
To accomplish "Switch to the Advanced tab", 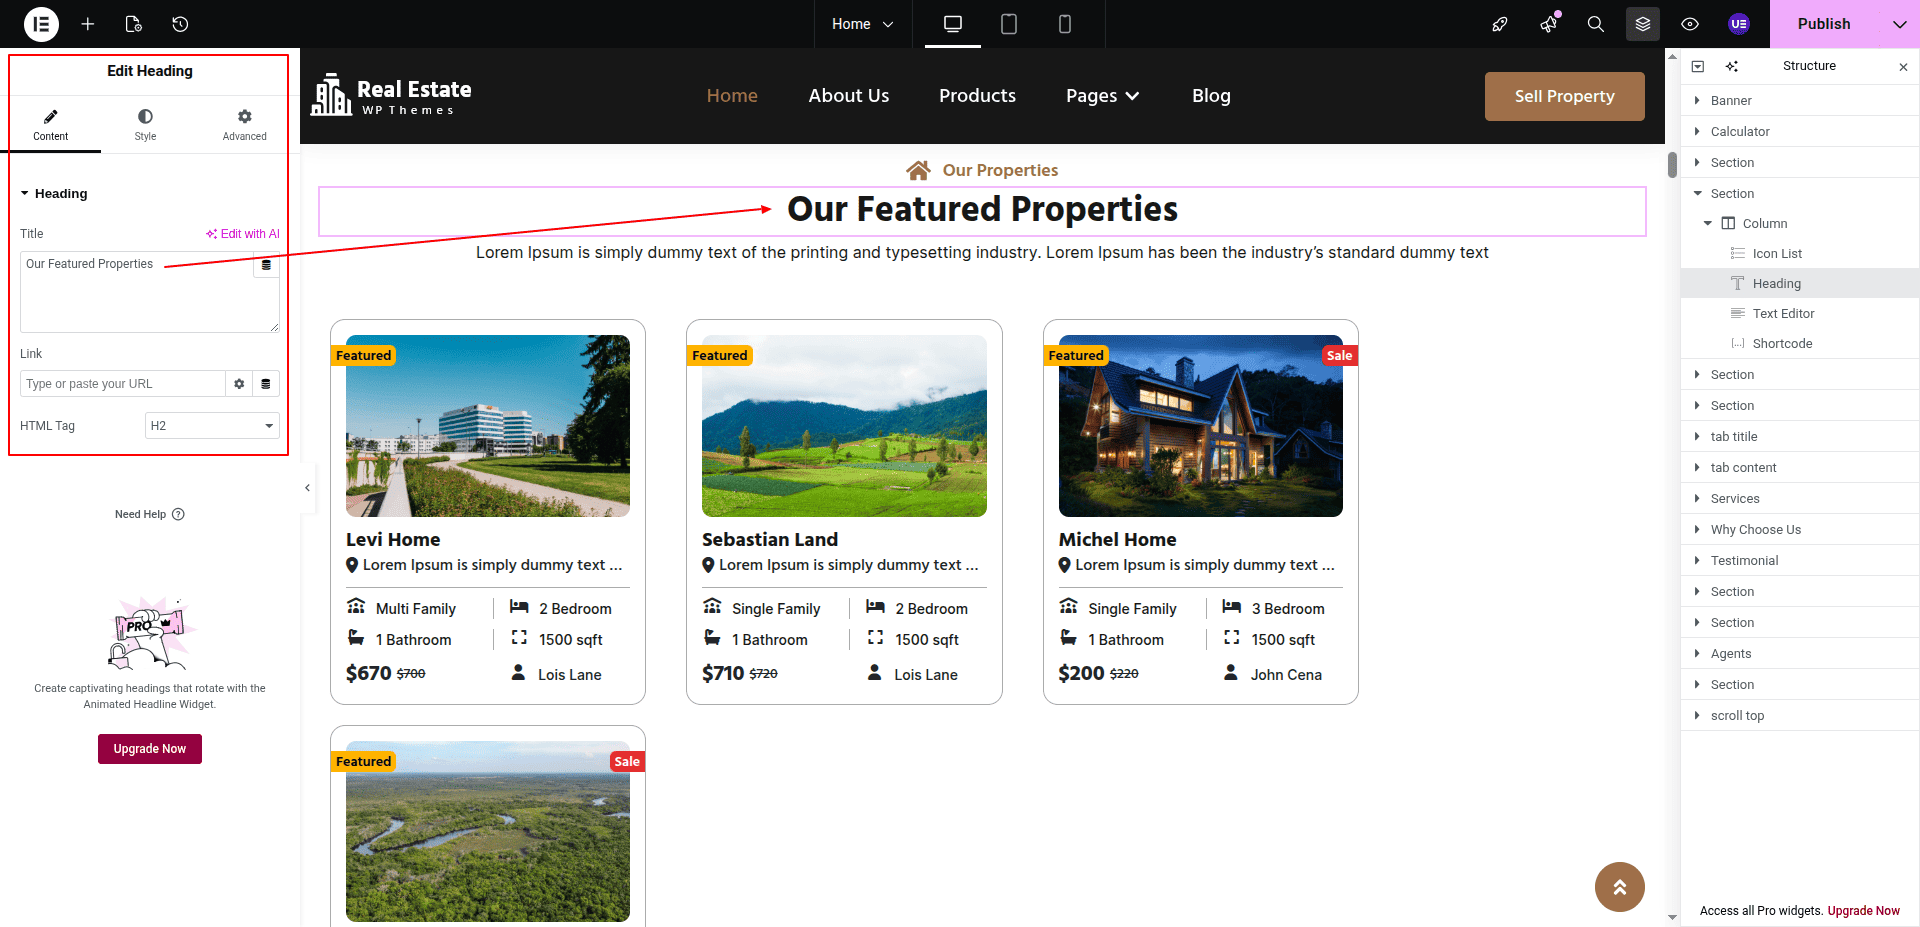I will (x=244, y=124).
